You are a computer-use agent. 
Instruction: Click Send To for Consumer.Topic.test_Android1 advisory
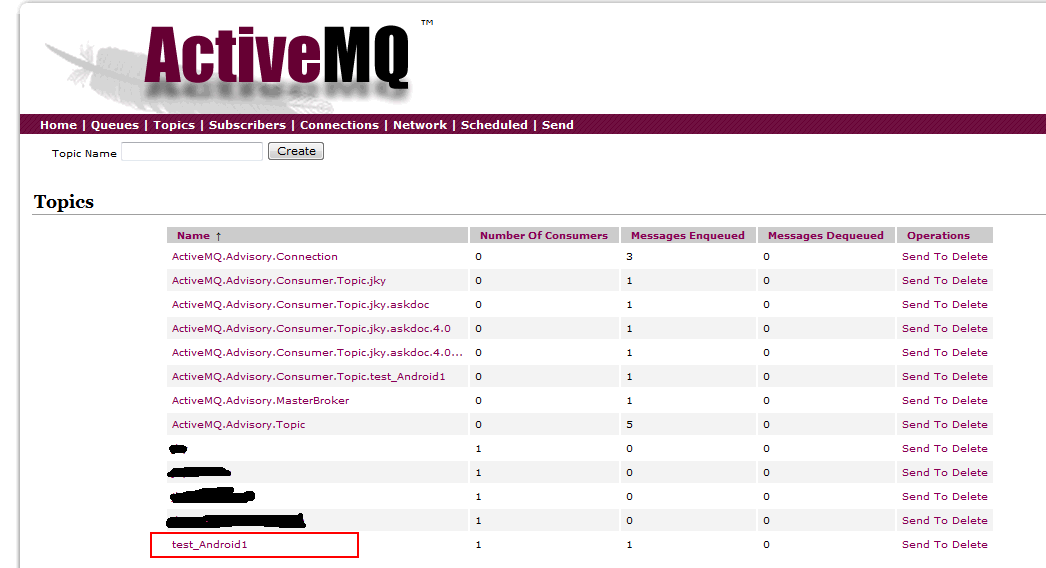coord(924,376)
